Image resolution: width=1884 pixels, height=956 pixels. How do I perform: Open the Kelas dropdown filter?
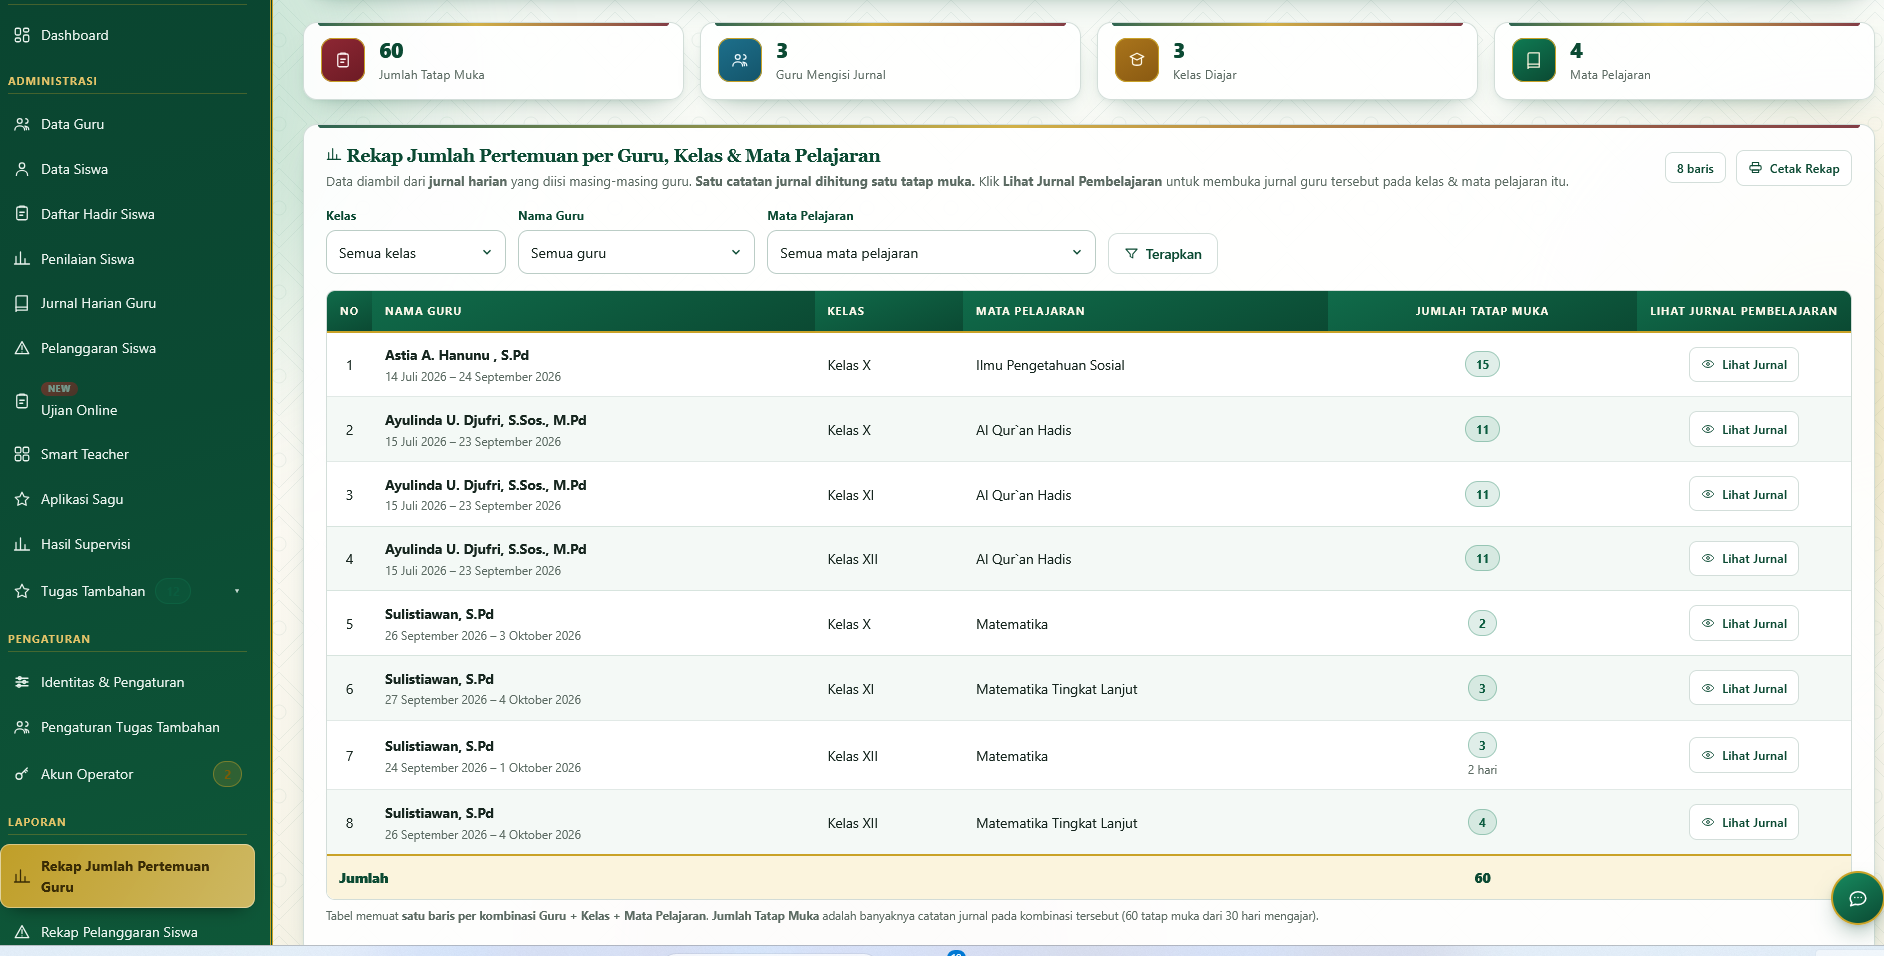[416, 252]
